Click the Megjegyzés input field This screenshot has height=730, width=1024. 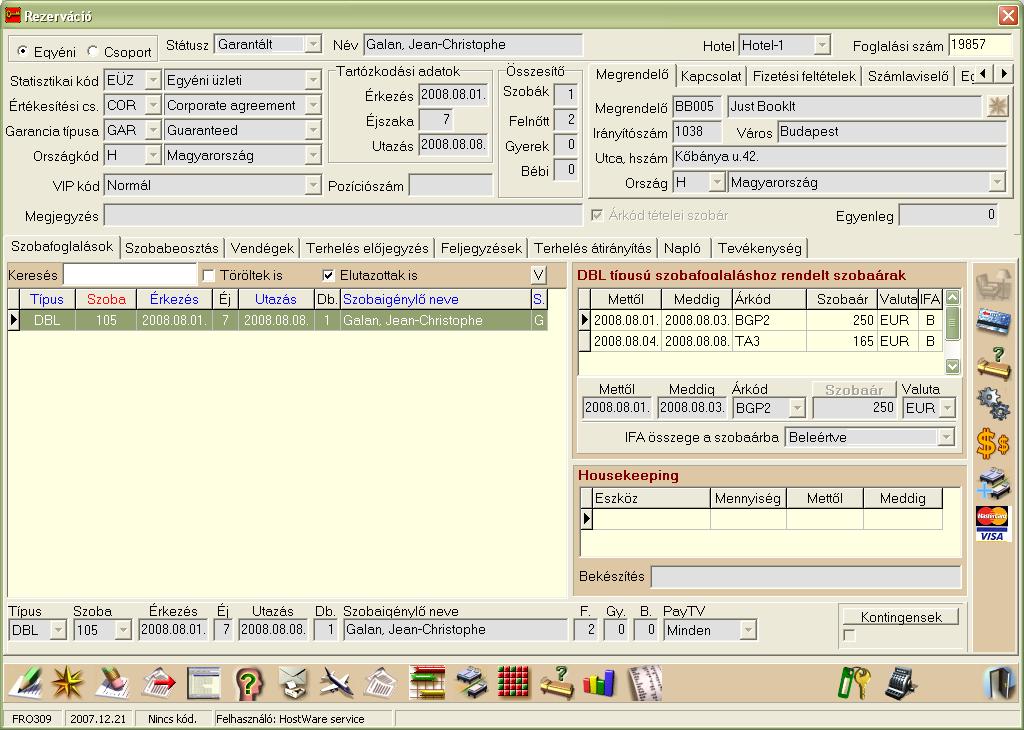coord(343,215)
